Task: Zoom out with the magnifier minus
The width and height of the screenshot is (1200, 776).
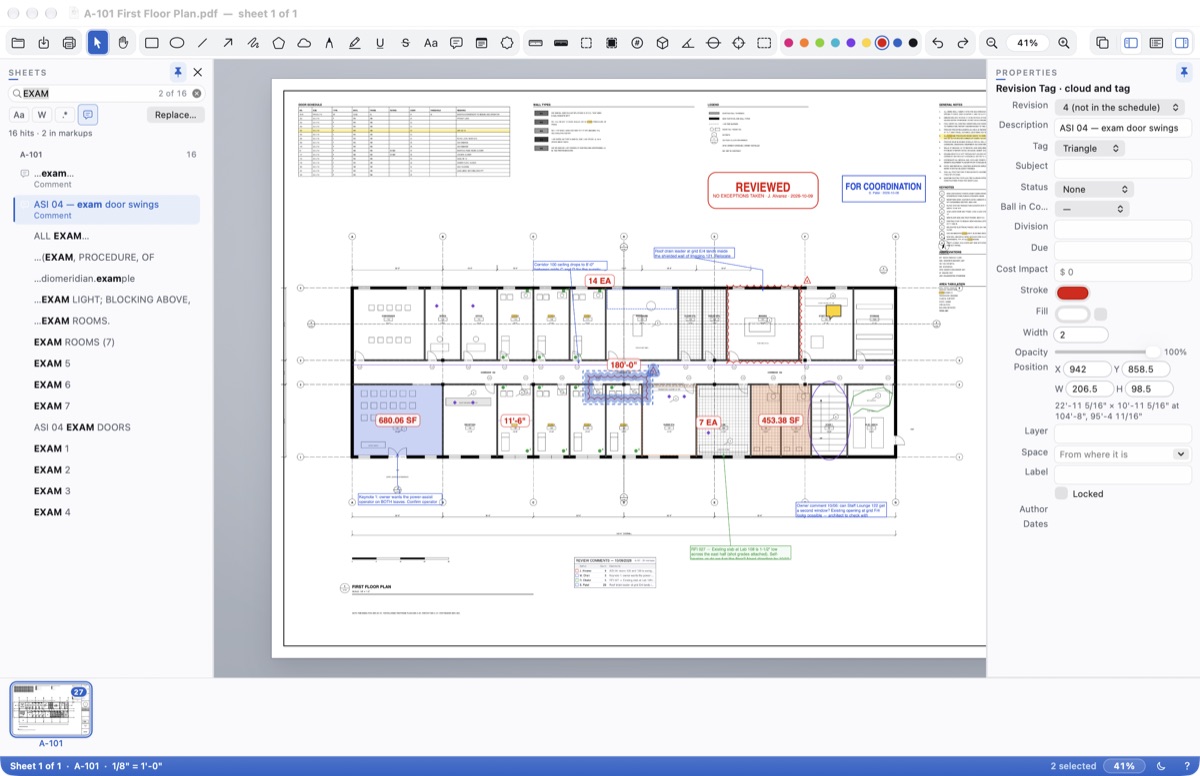Action: pos(992,43)
